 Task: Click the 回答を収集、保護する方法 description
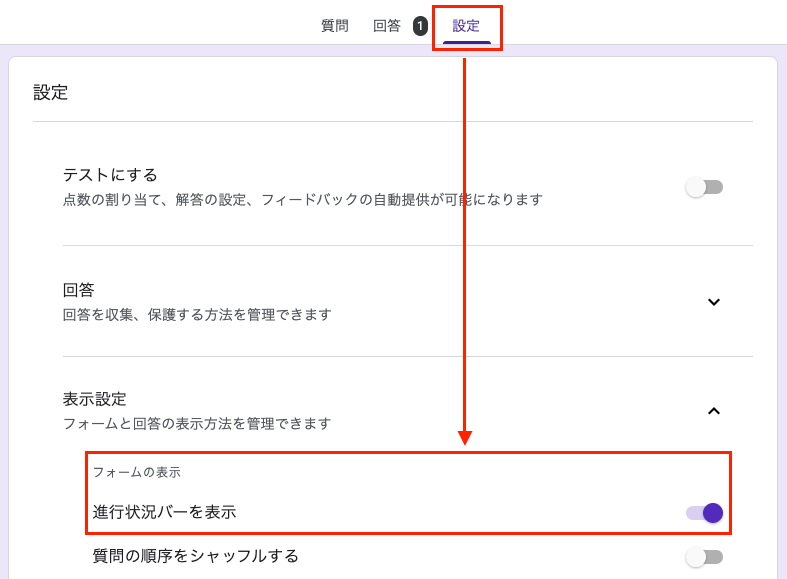tap(197, 315)
